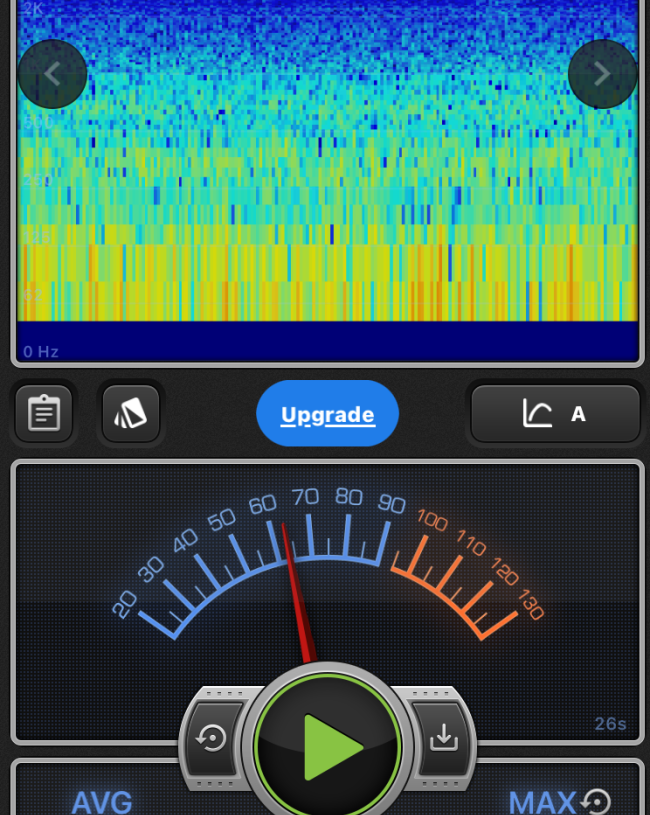The width and height of the screenshot is (650, 815).
Task: Tap the 26s elapsed time indicator
Action: (609, 723)
